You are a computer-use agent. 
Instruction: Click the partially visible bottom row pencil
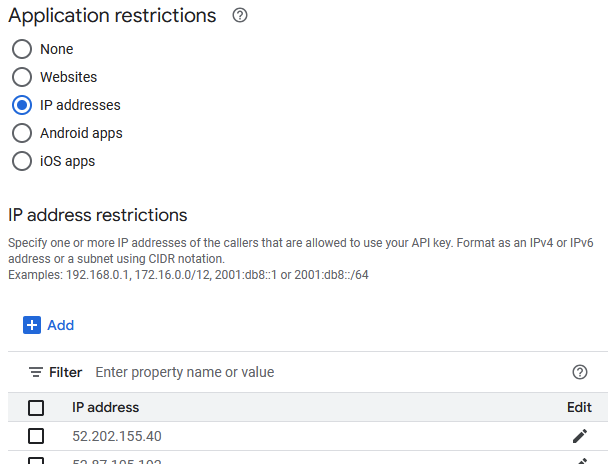tap(579, 461)
